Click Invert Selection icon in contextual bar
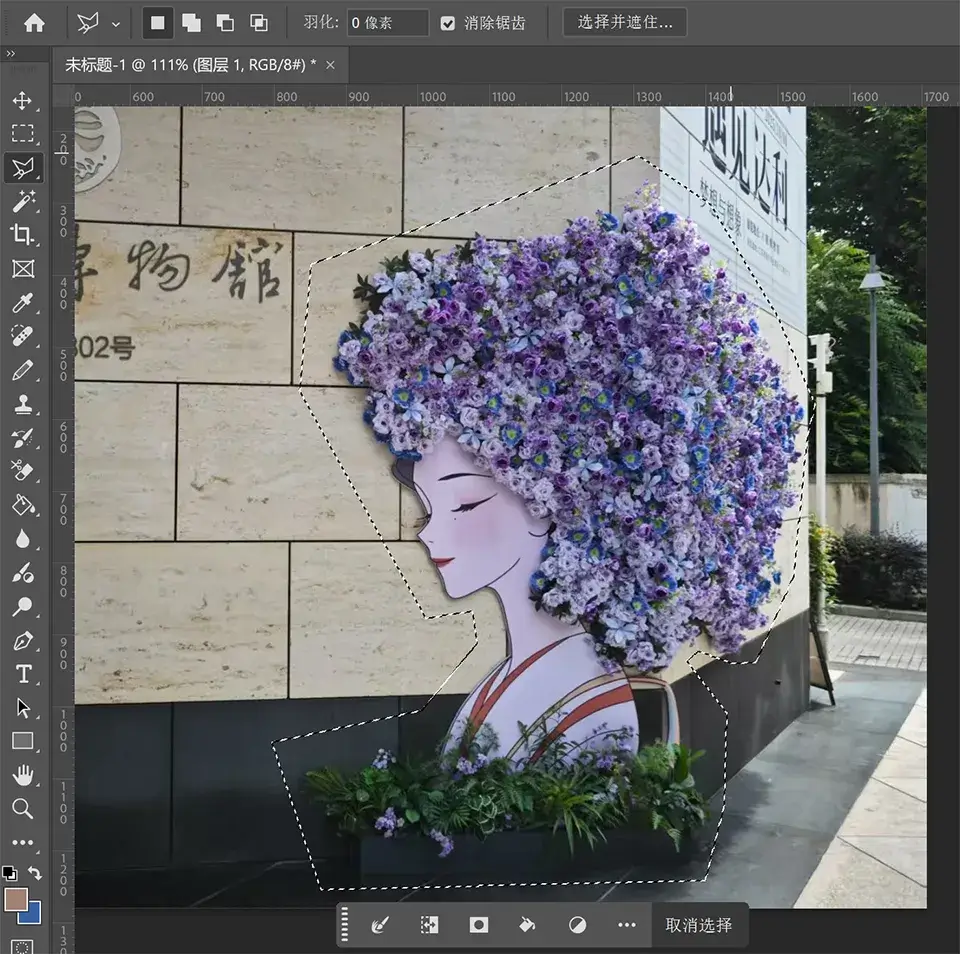 pyautogui.click(x=429, y=925)
